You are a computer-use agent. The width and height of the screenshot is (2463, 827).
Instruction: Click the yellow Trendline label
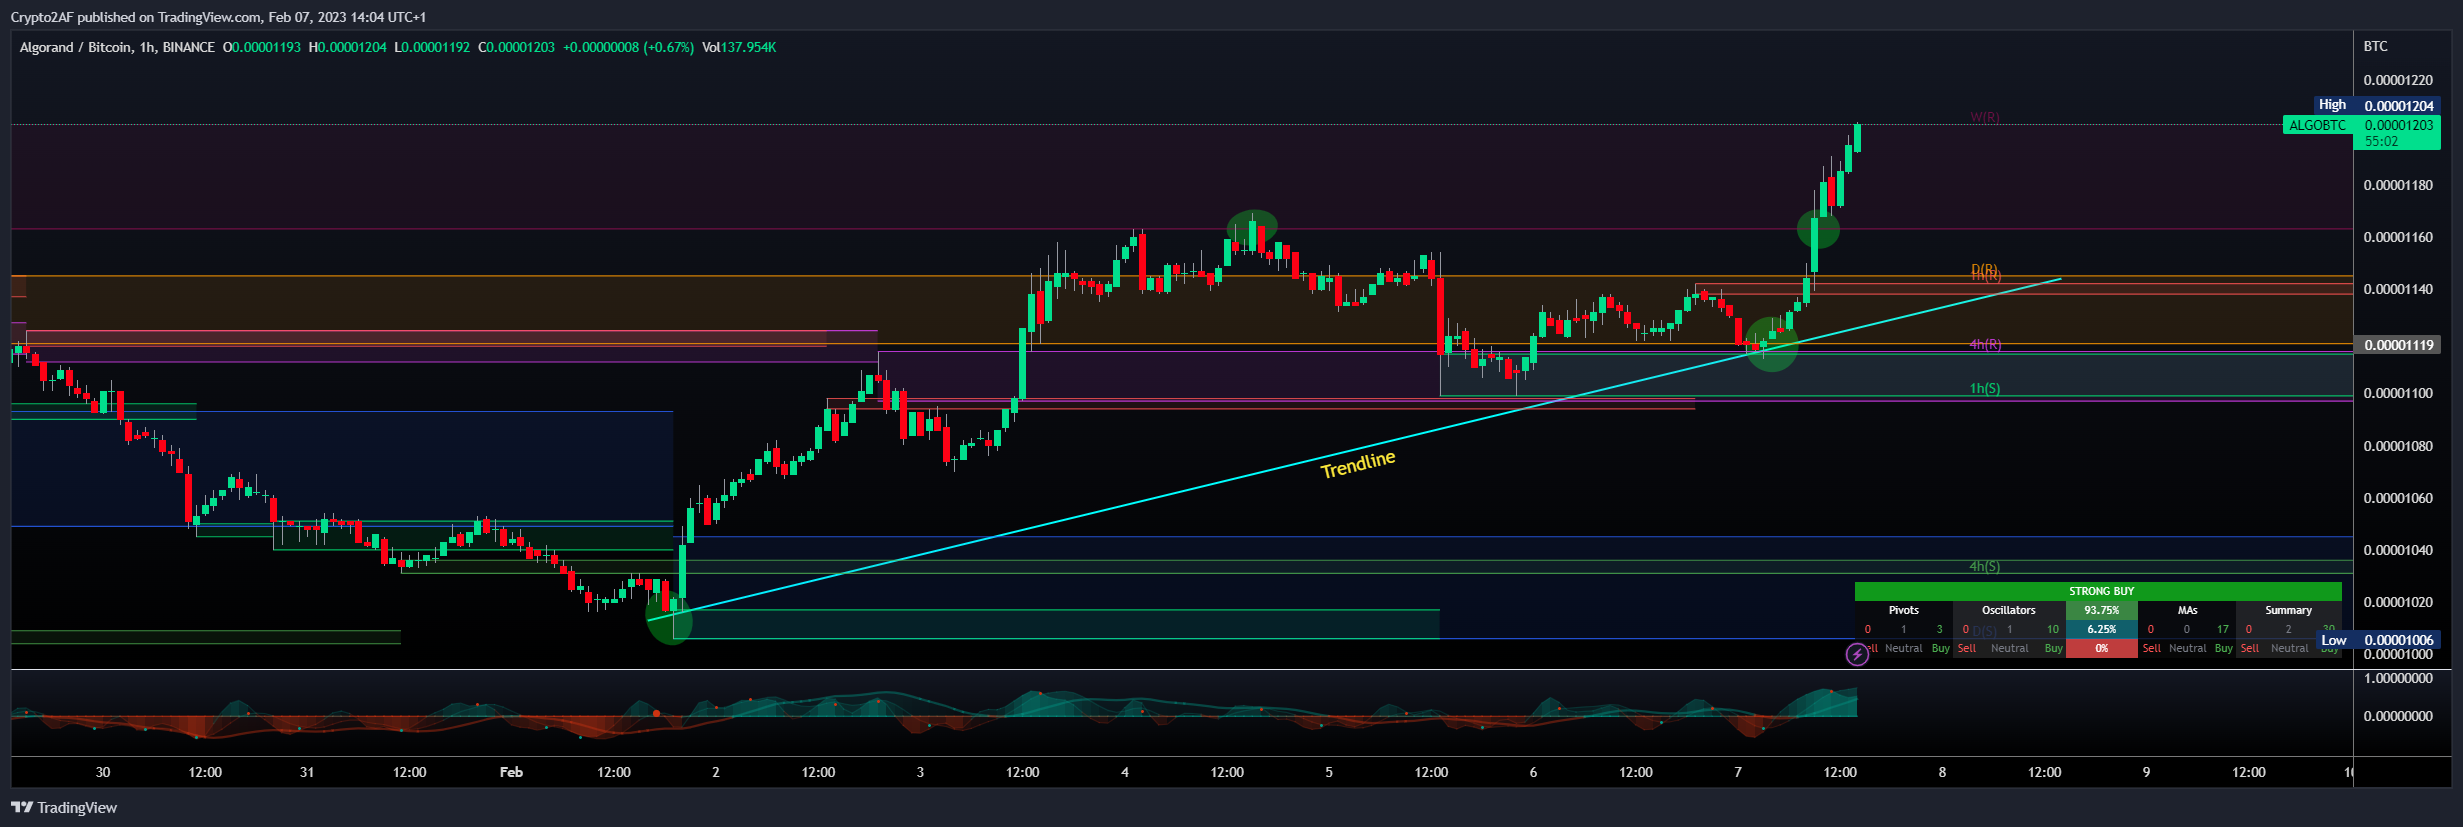click(x=1358, y=464)
